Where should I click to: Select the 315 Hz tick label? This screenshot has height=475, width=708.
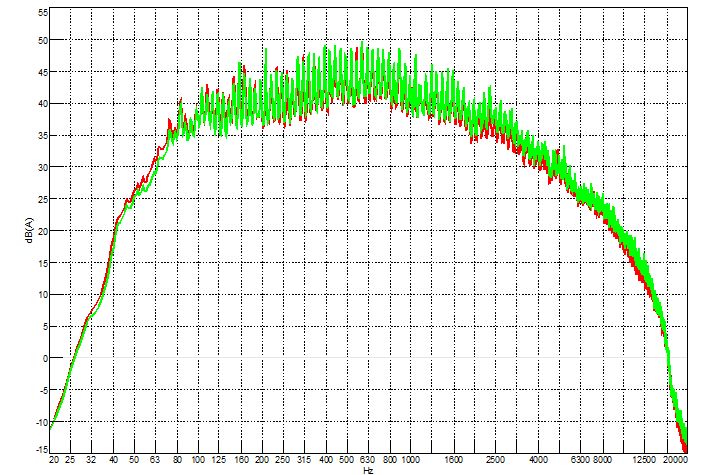click(303, 460)
